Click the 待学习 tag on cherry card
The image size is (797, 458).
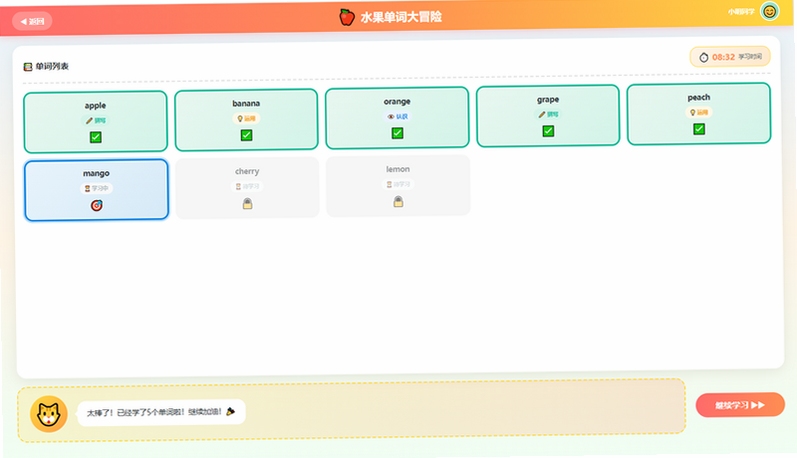[x=247, y=187]
